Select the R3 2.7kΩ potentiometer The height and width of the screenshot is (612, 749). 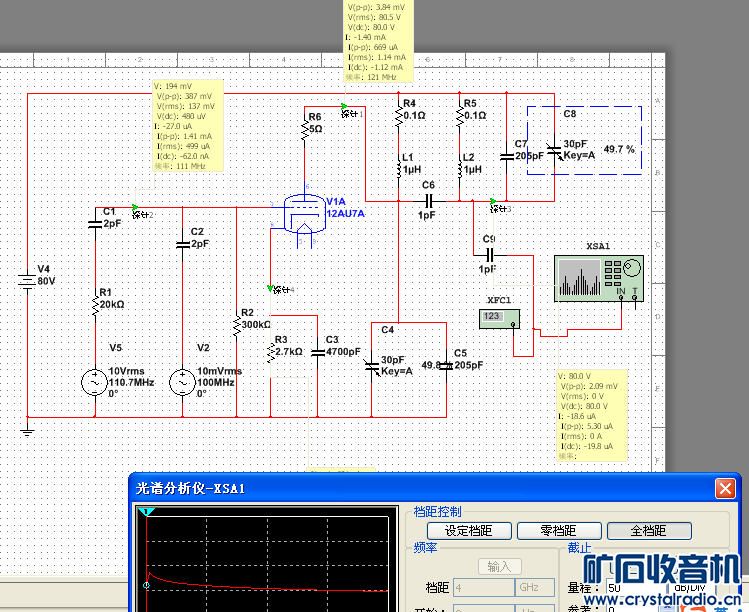coord(270,351)
